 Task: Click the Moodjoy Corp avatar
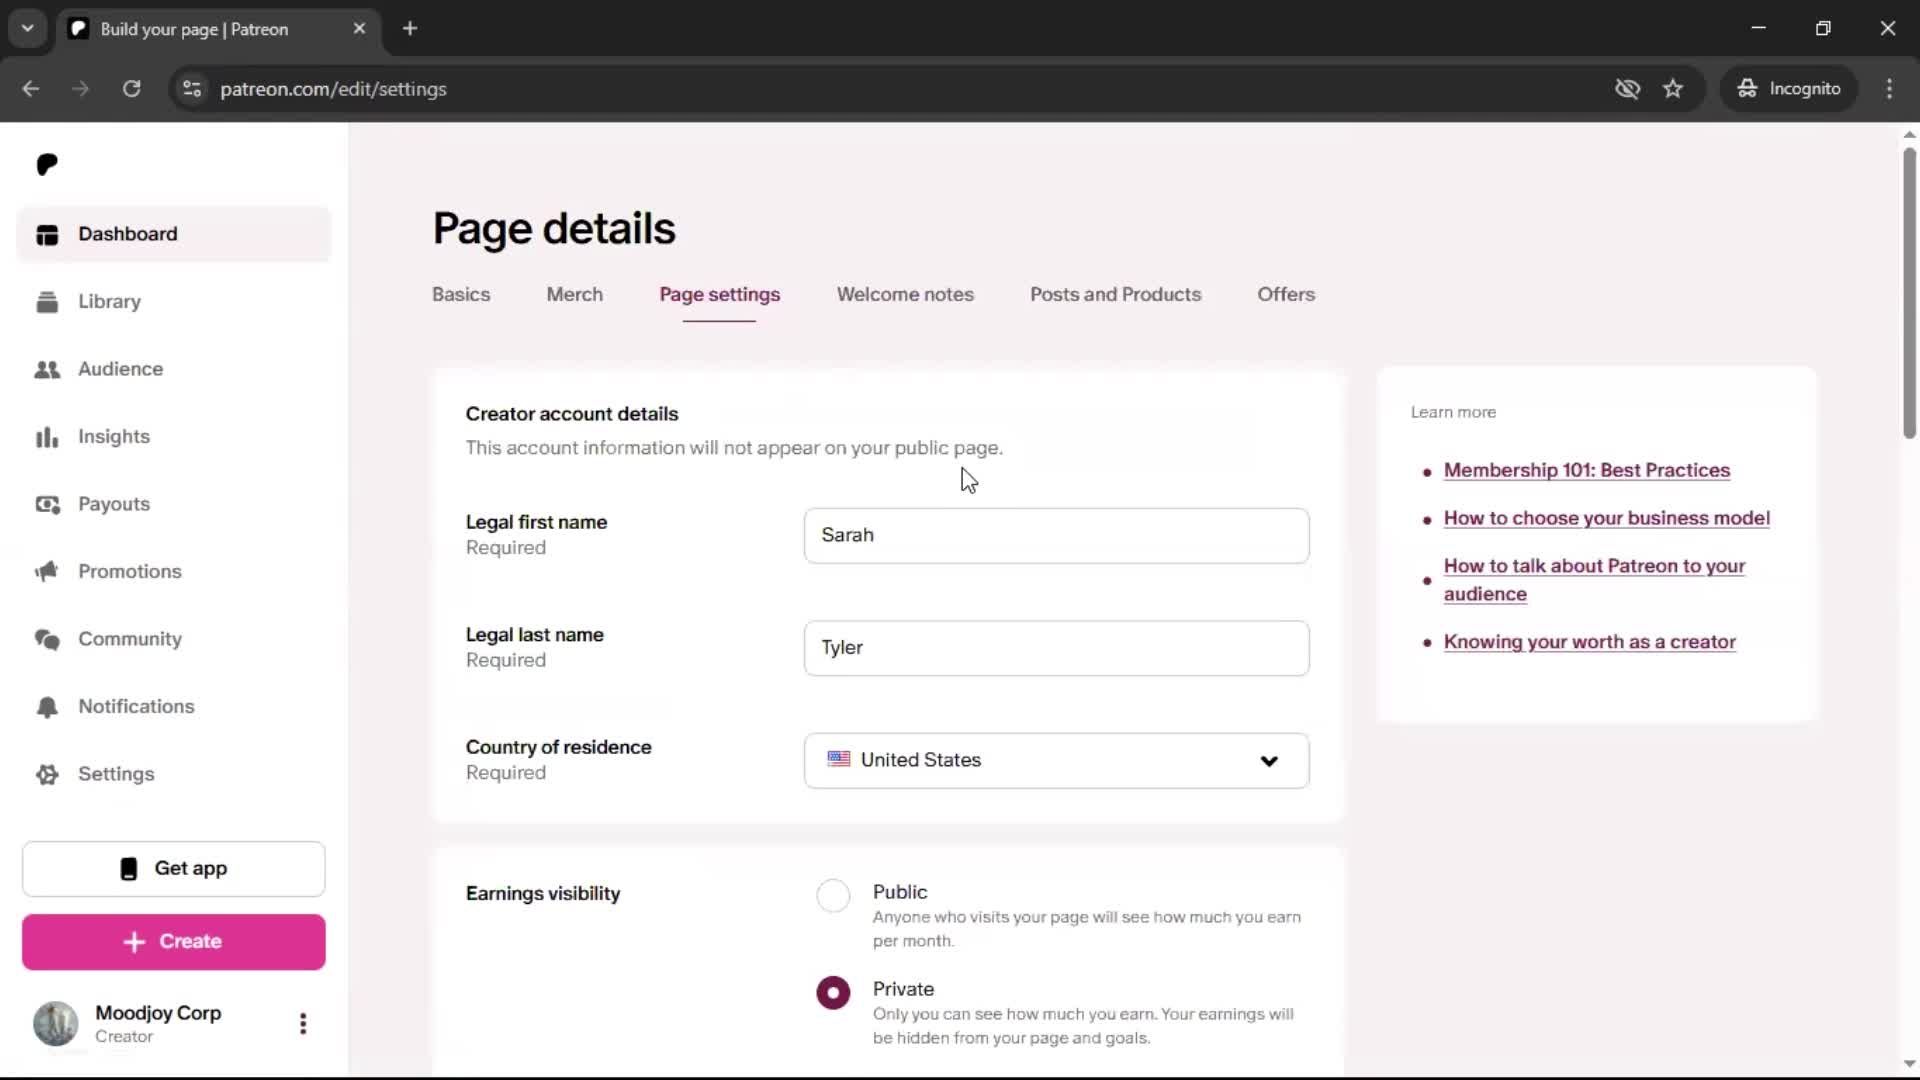[56, 1024]
